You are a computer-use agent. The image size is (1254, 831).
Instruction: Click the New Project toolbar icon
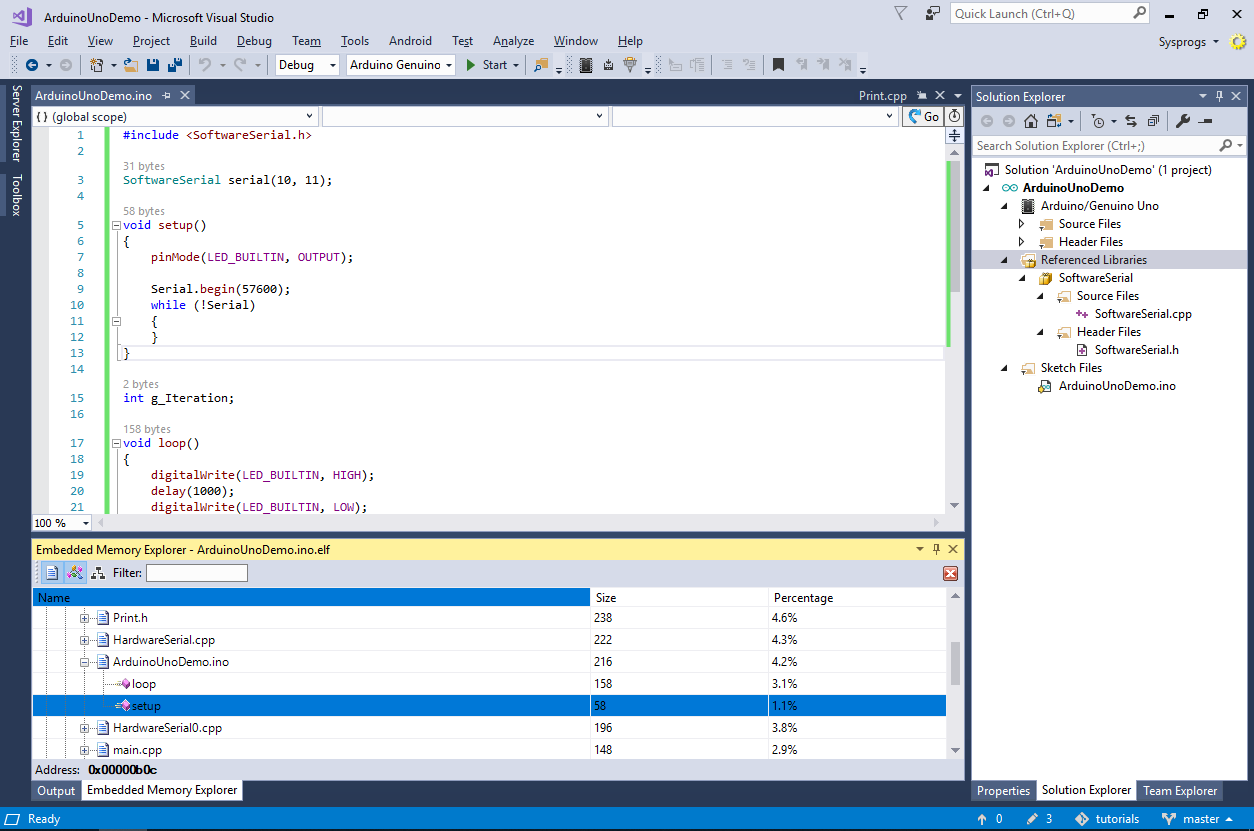click(96, 65)
